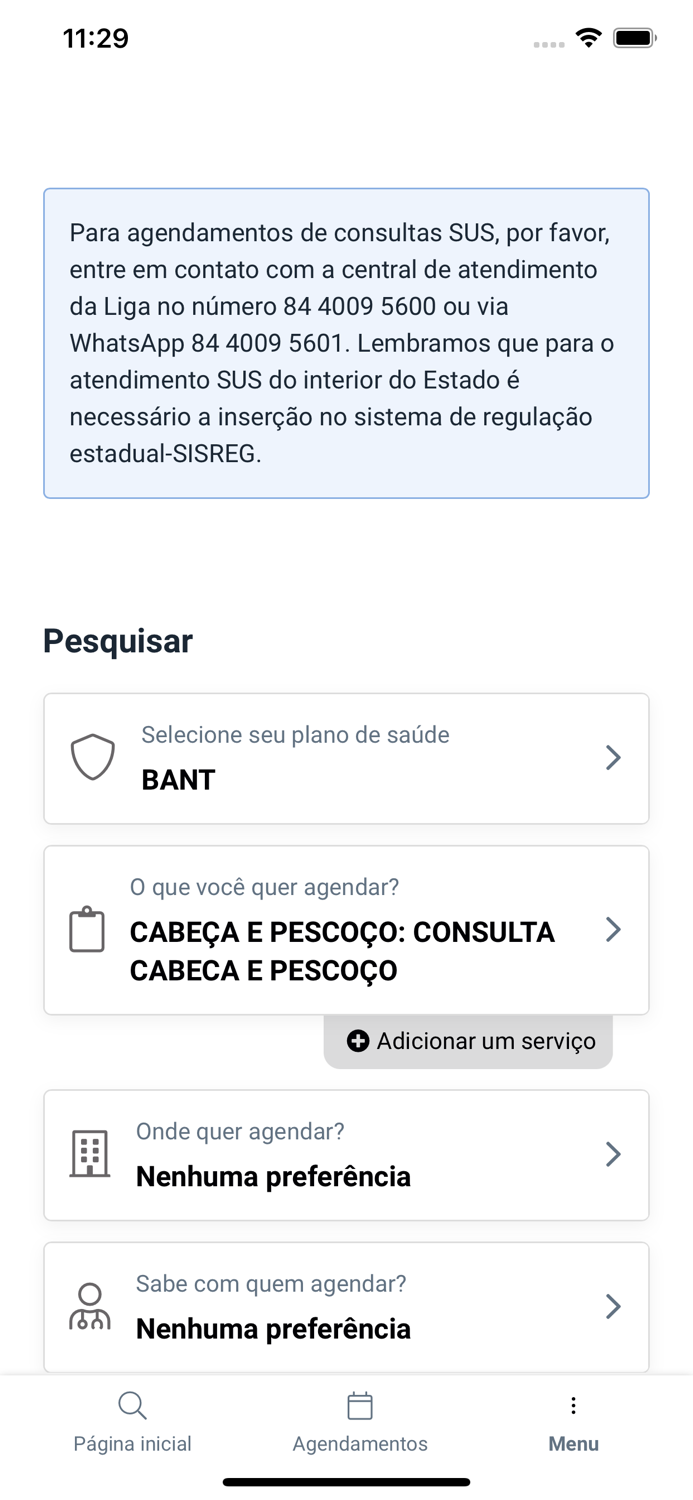Open Agendamentos via the calendar icon
The width and height of the screenshot is (693, 1500).
click(360, 1405)
